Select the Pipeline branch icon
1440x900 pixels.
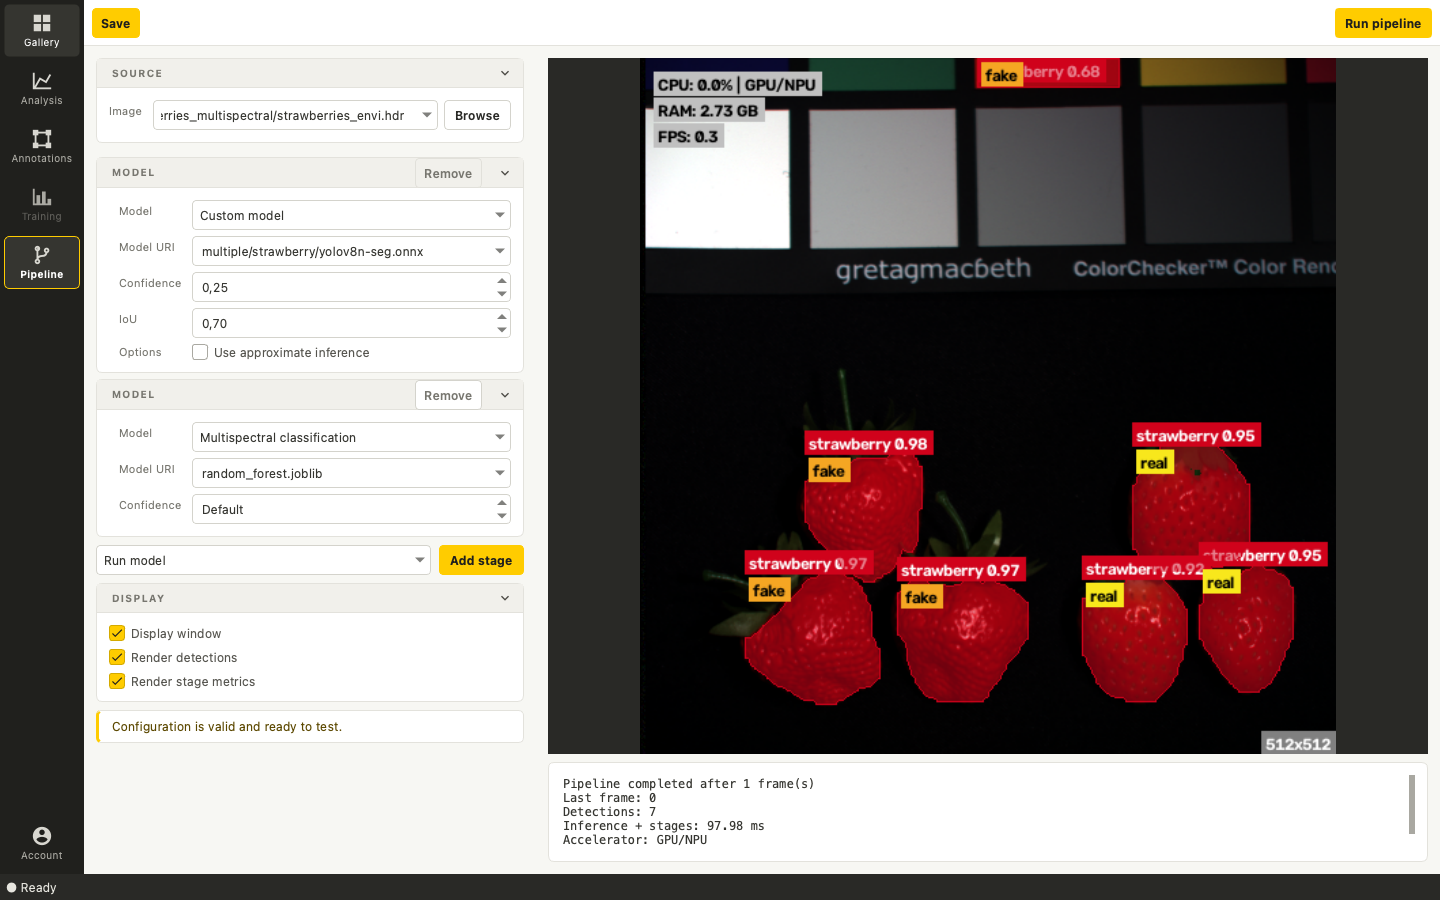coord(41,262)
